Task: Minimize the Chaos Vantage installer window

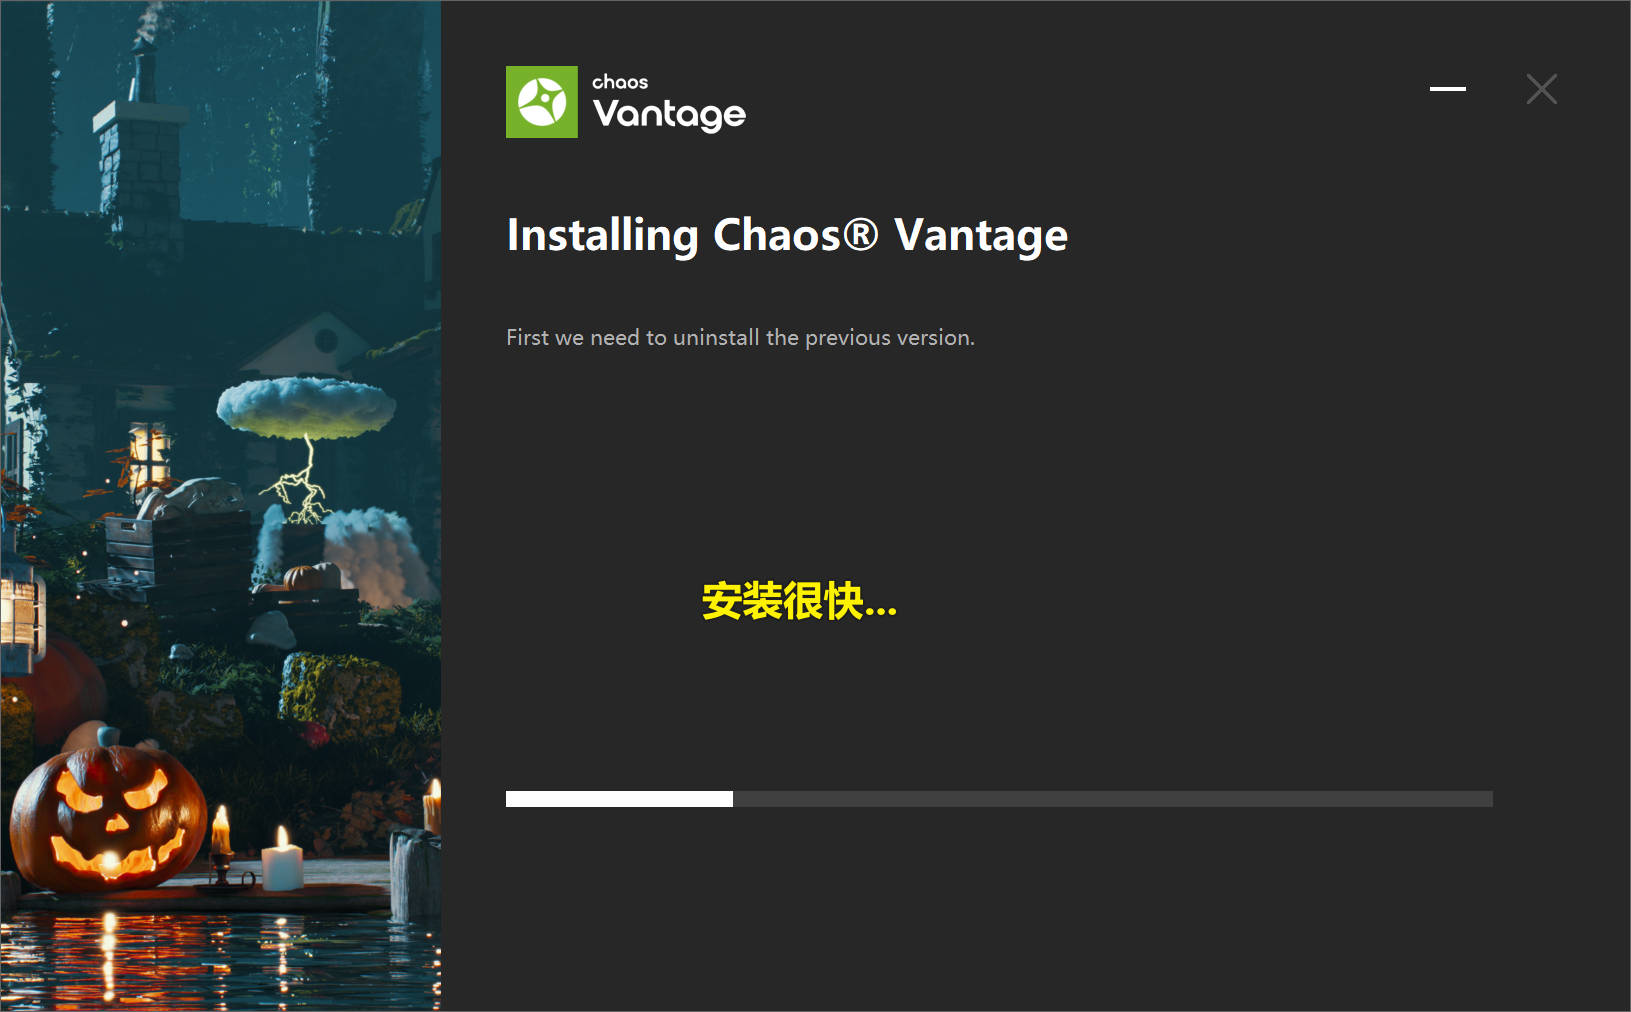Action: tap(1447, 89)
